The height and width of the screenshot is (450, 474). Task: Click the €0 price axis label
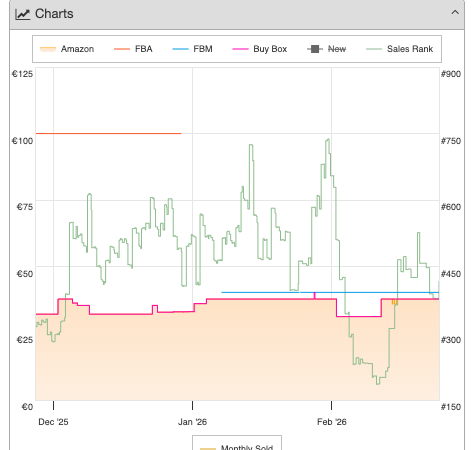point(27,407)
